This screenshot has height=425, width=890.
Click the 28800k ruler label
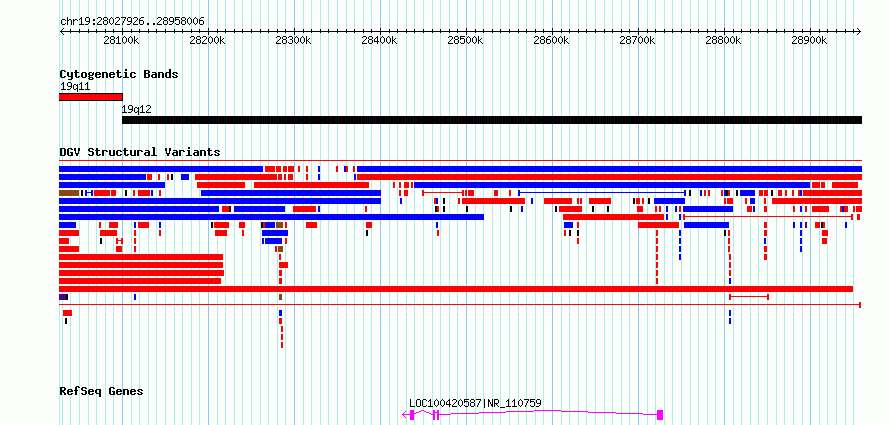click(723, 41)
